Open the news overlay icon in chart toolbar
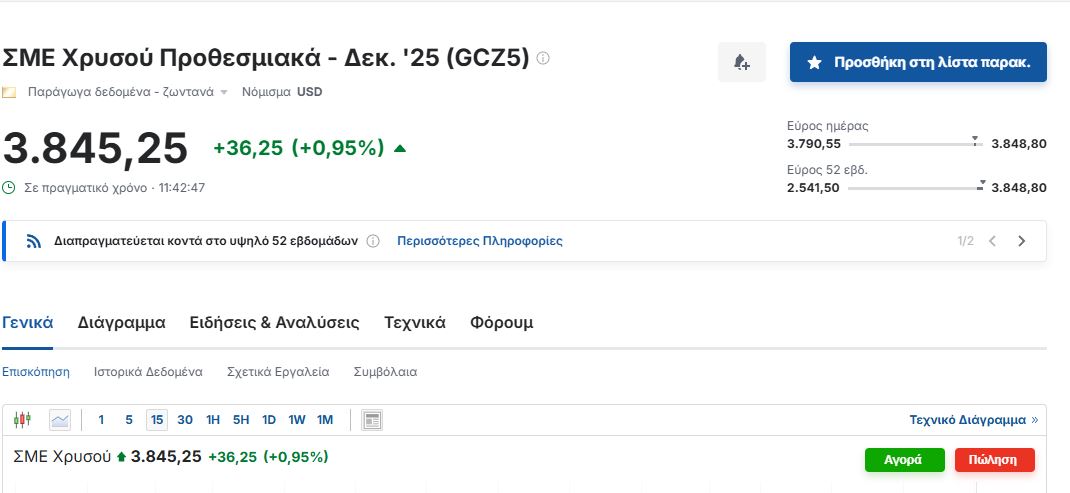 pyautogui.click(x=371, y=420)
